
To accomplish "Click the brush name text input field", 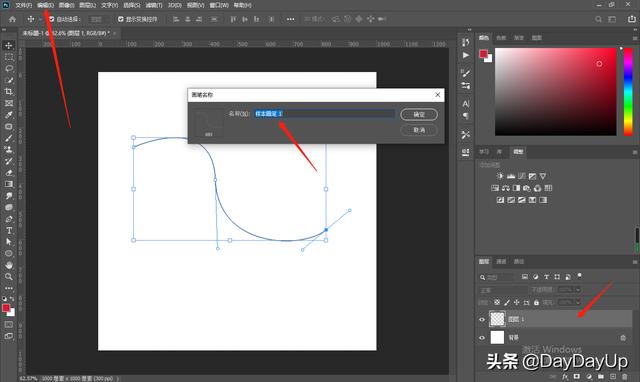I will click(x=324, y=114).
